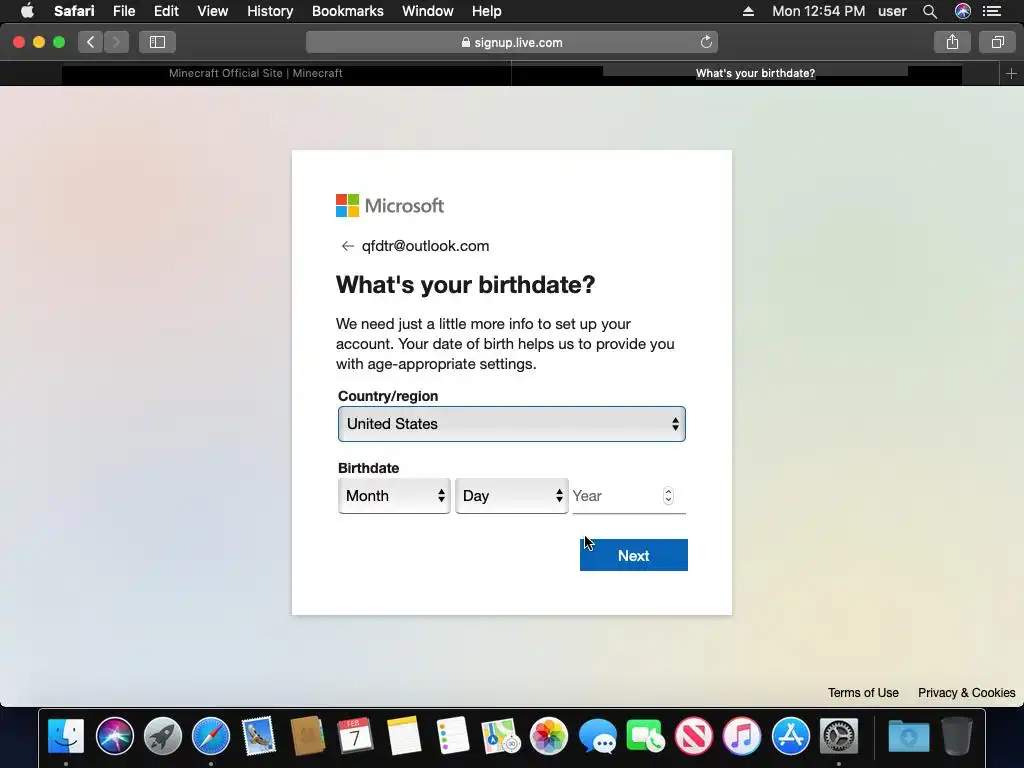Open Notes icon in Dock
The width and height of the screenshot is (1024, 768).
click(404, 736)
